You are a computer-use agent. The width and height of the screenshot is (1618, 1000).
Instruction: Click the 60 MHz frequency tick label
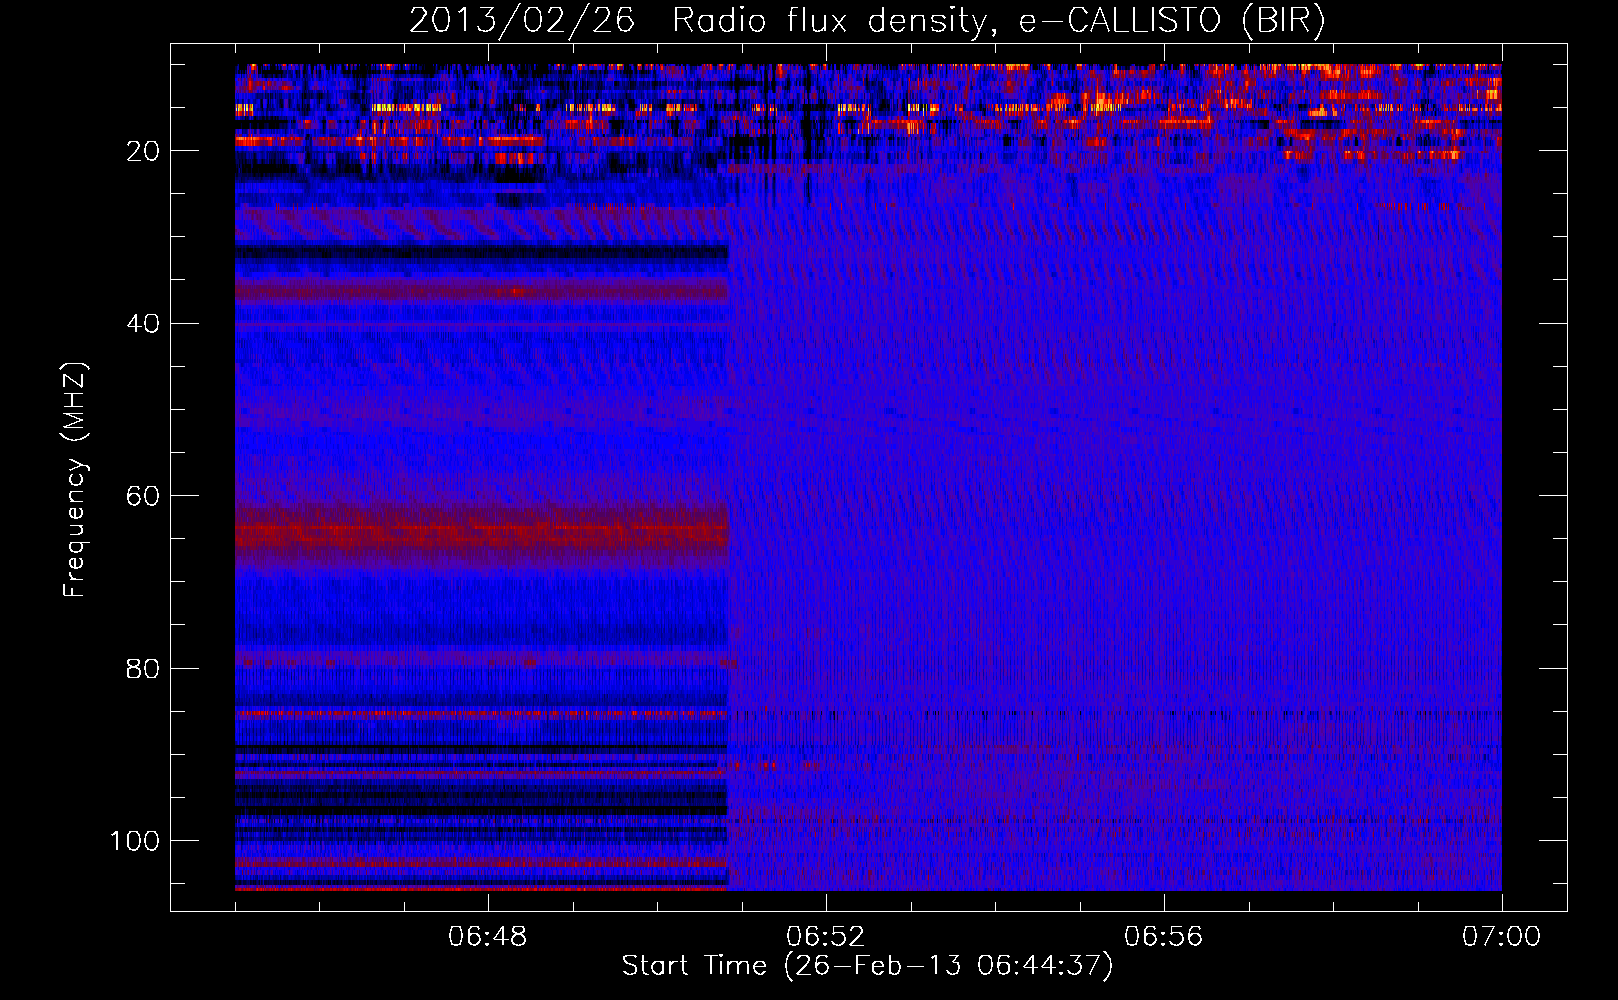pos(143,496)
